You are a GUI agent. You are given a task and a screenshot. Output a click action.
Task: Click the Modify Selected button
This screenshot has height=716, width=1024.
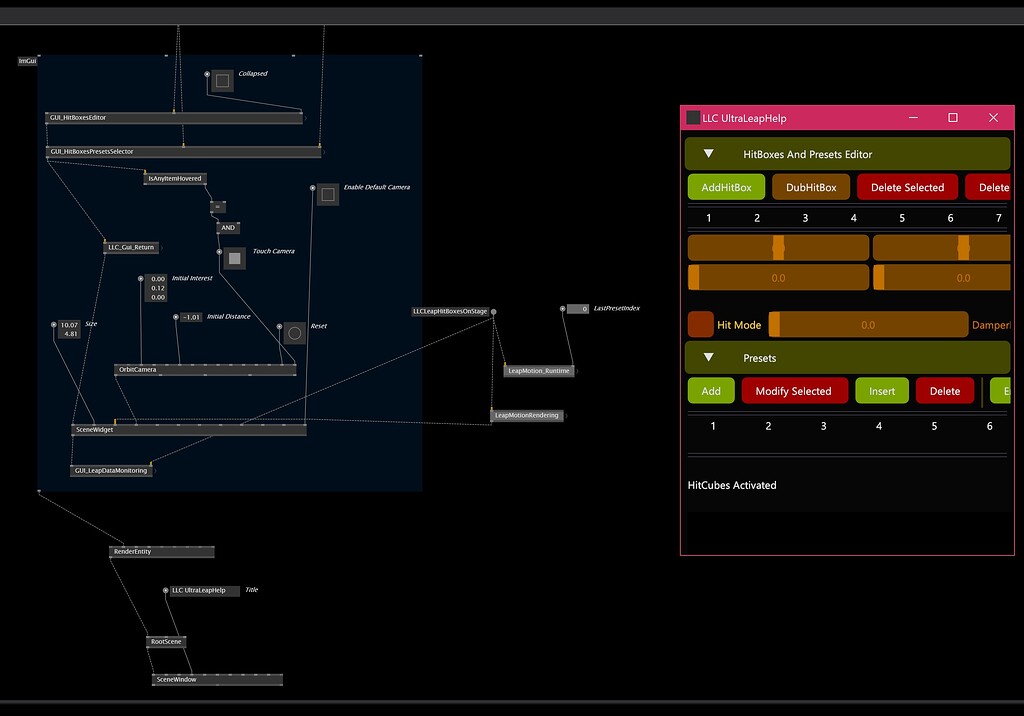point(793,391)
